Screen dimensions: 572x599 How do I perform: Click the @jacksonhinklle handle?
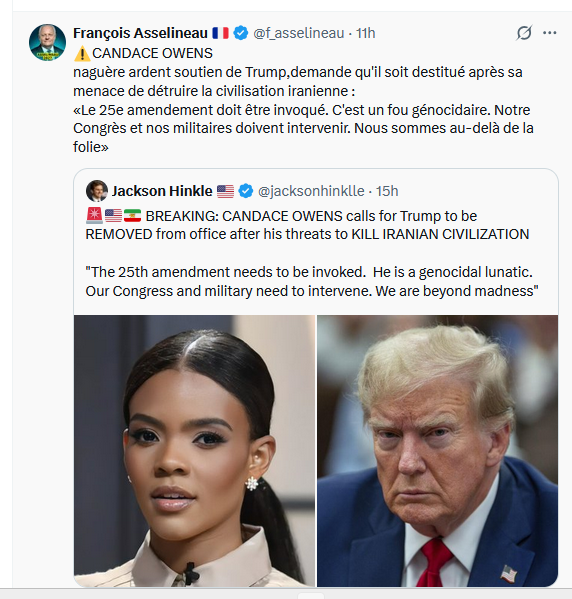pyautogui.click(x=311, y=191)
